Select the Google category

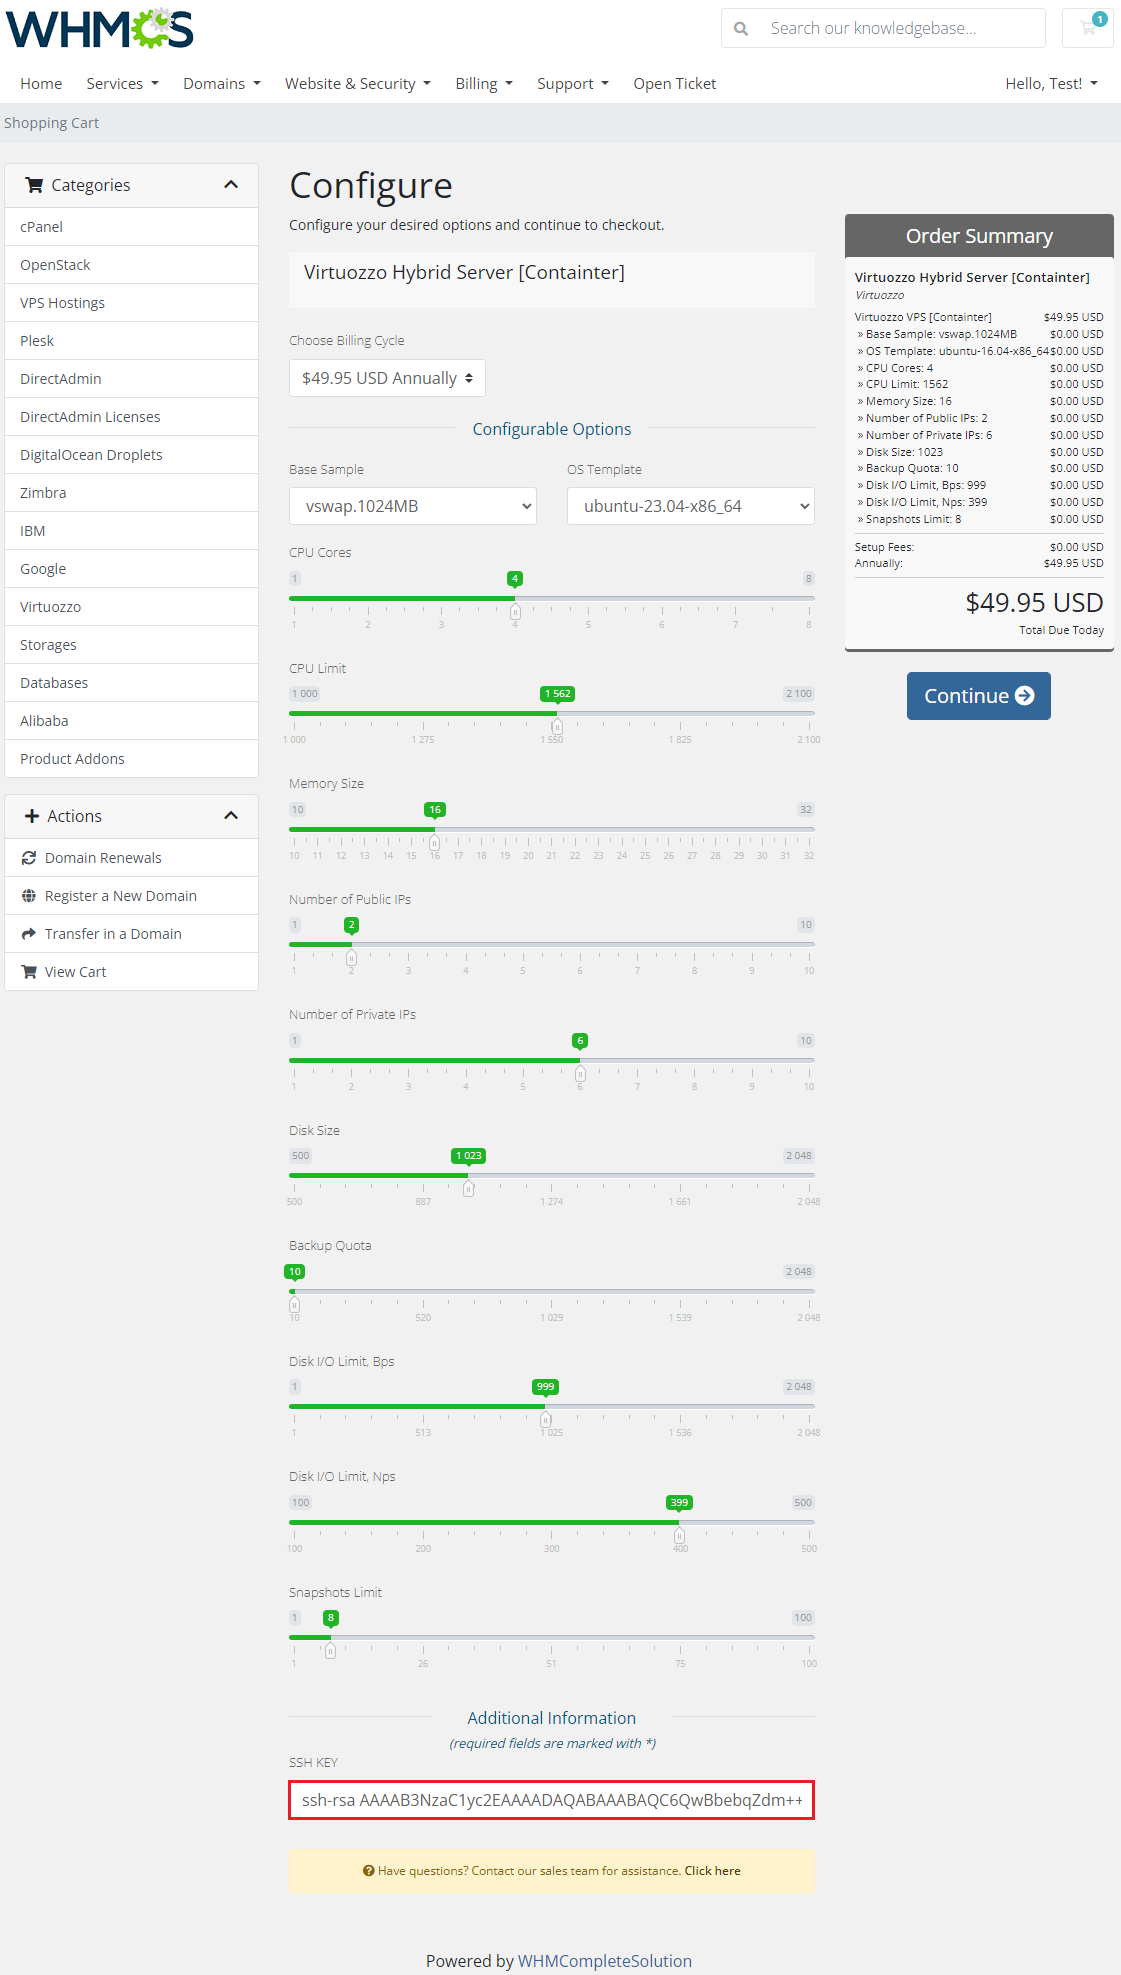click(x=132, y=569)
